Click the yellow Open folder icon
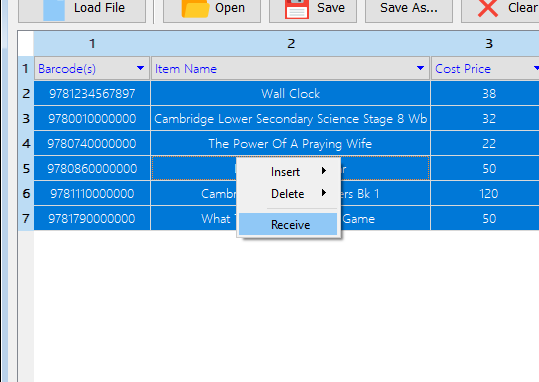Viewport: 539px width, 382px height. click(x=195, y=9)
